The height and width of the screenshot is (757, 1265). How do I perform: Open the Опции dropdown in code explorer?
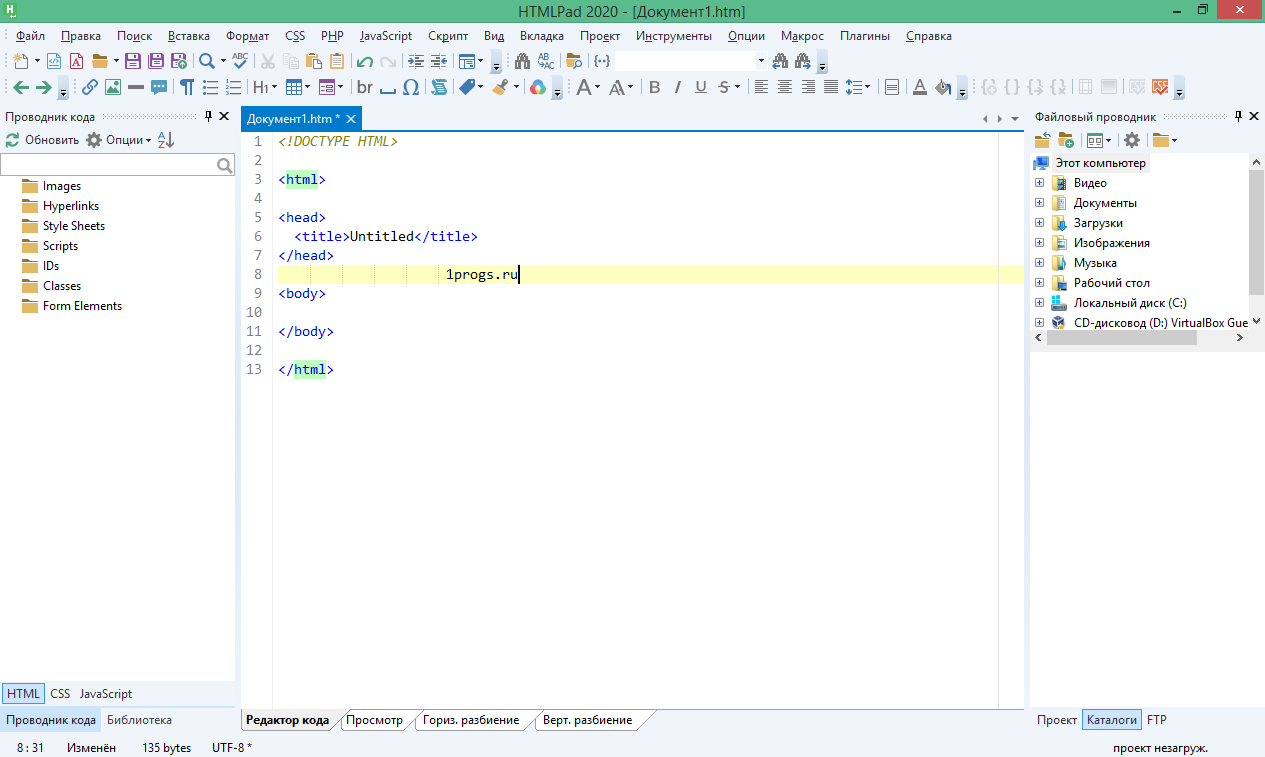pos(119,140)
